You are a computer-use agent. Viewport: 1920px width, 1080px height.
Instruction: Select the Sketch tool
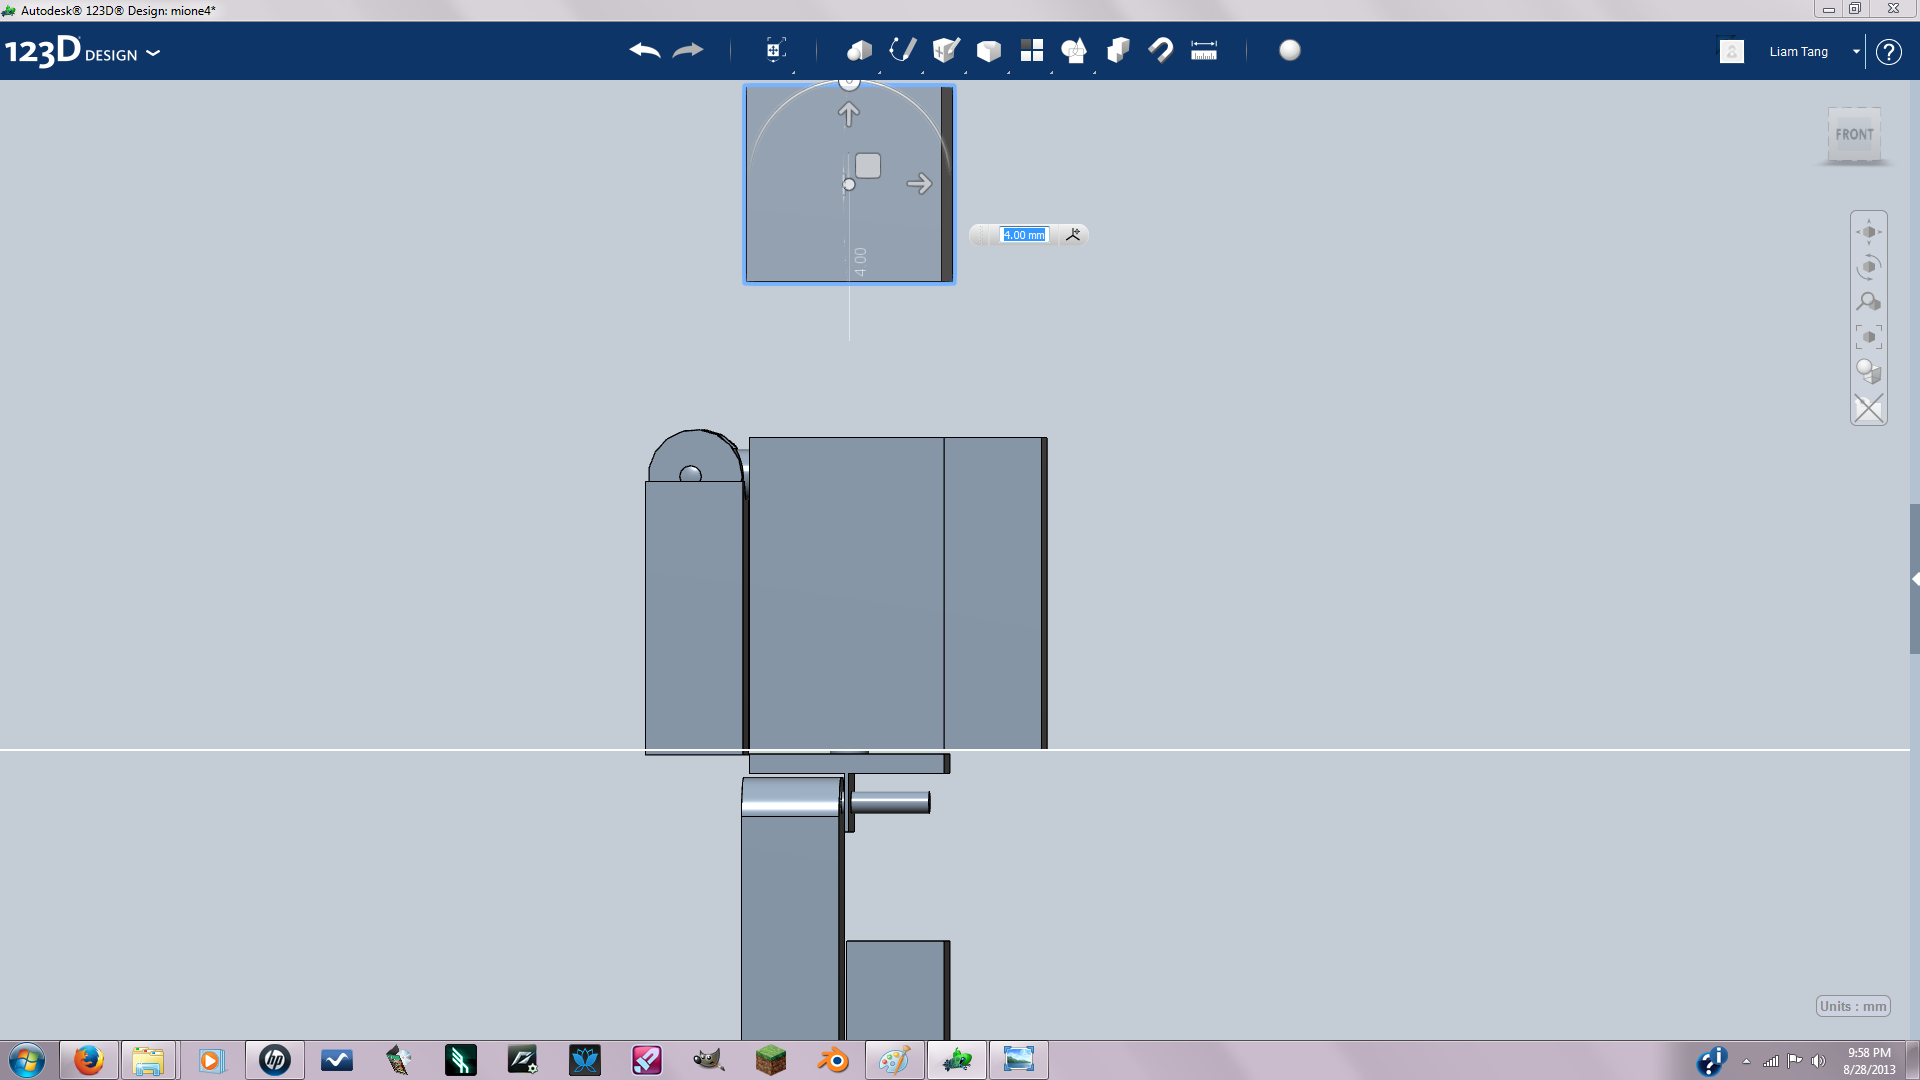click(902, 50)
